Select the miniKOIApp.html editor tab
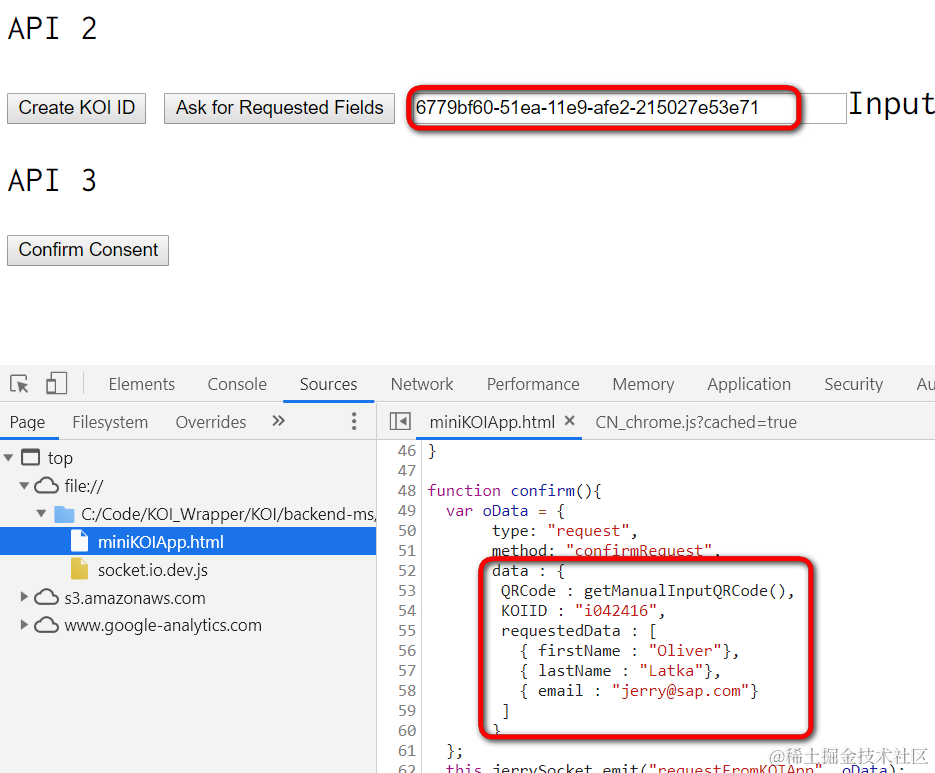The width and height of the screenshot is (935, 773). click(x=492, y=422)
